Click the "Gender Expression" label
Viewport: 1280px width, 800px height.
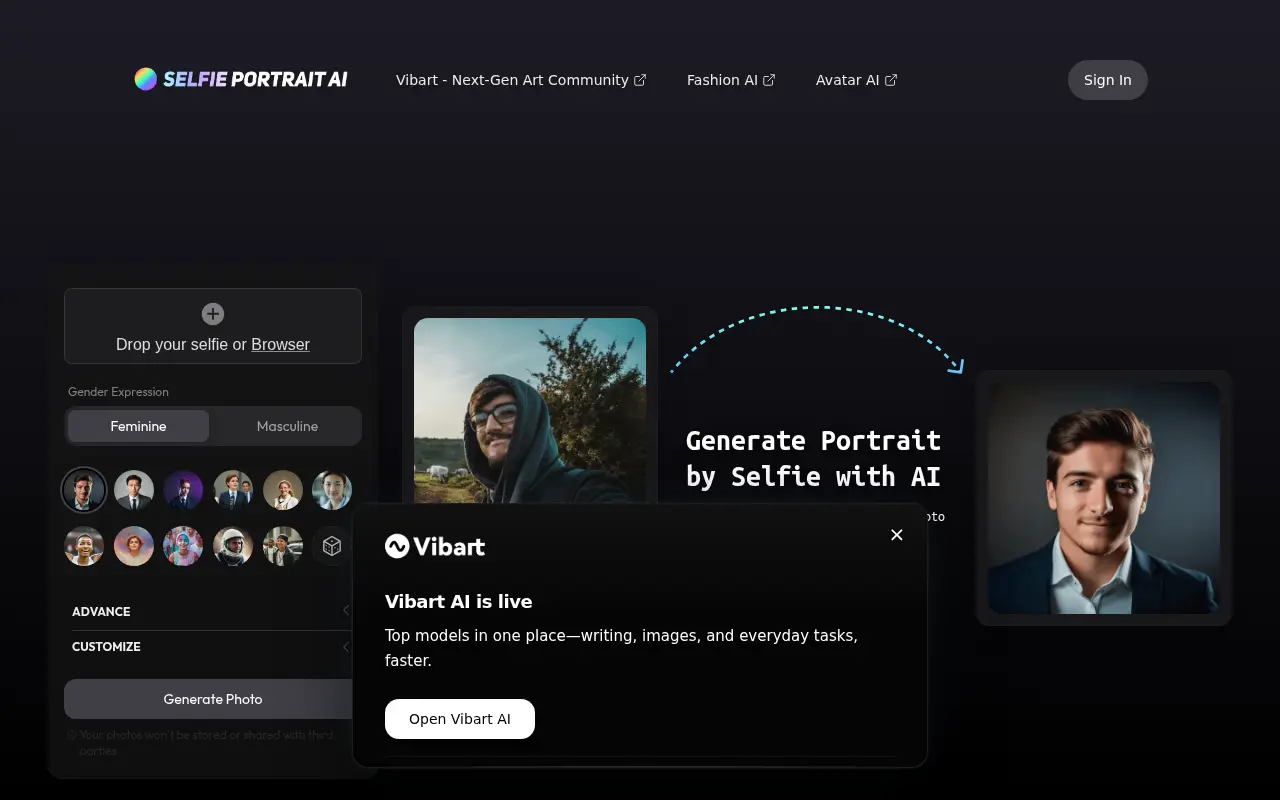point(118,392)
